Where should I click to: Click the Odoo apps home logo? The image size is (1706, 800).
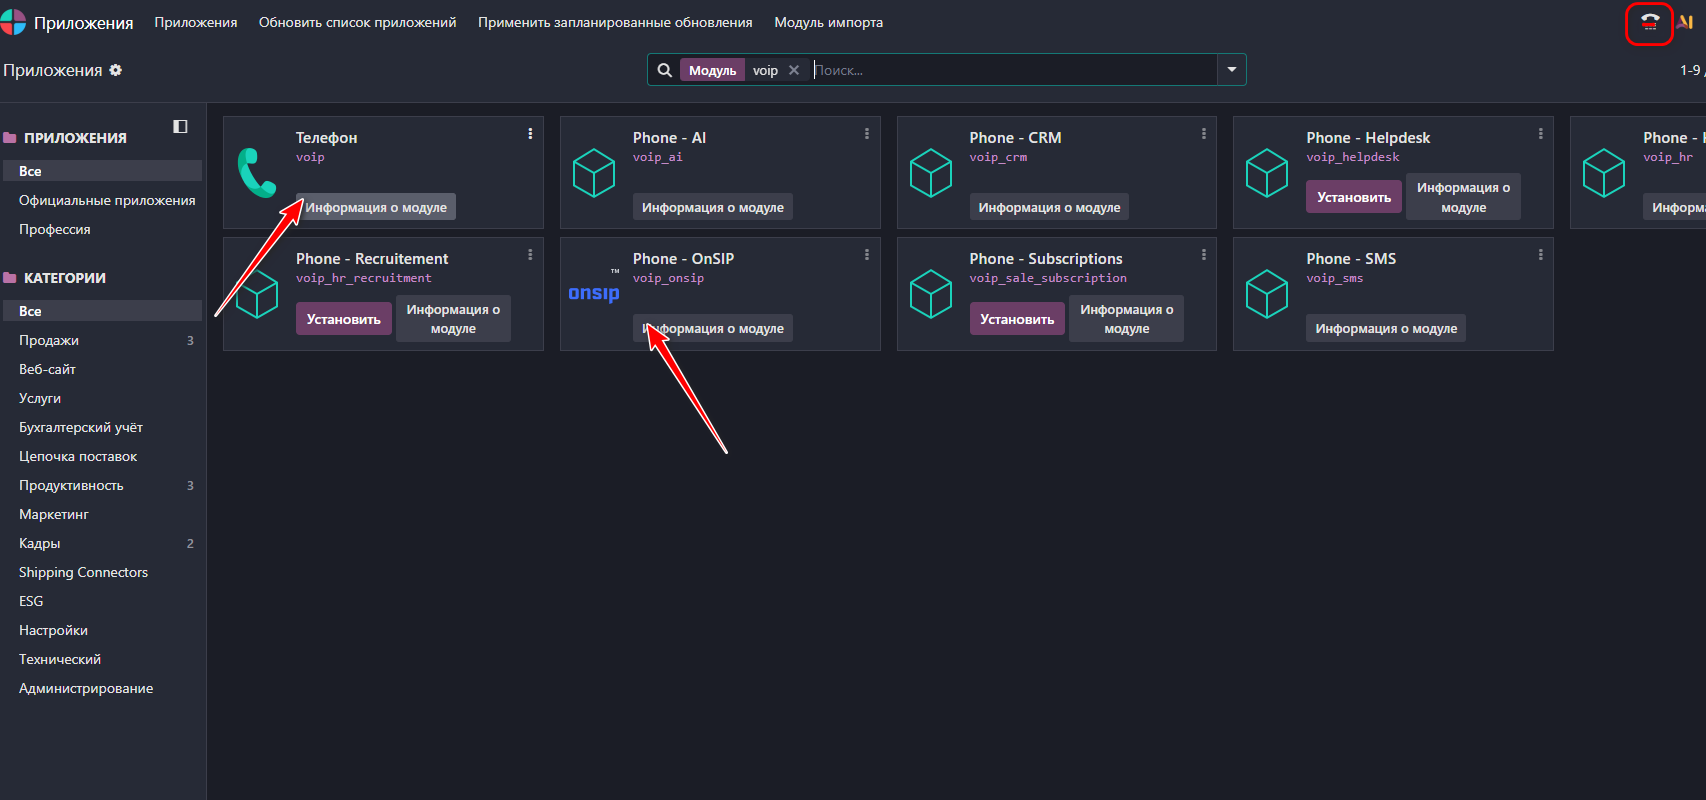tap(12, 22)
